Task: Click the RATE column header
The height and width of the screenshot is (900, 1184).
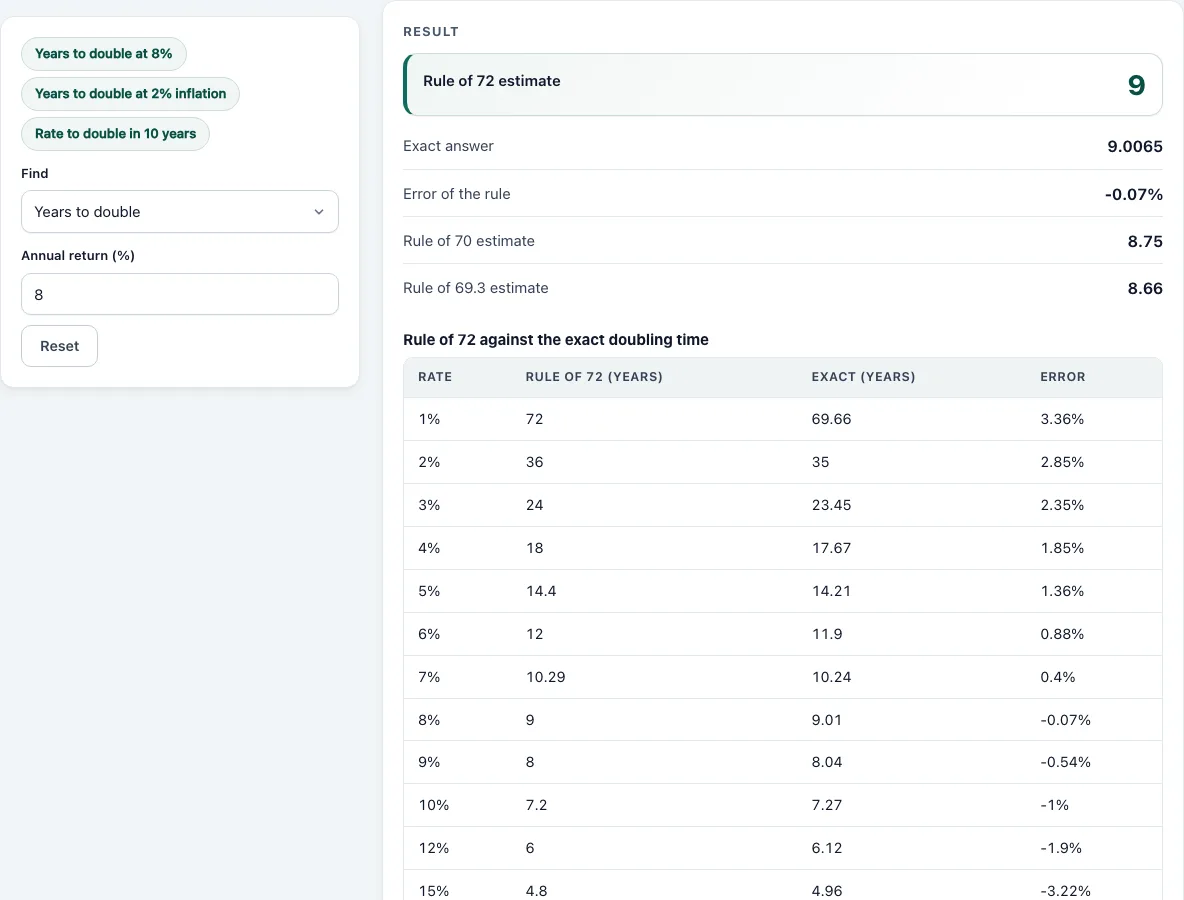Action: pyautogui.click(x=435, y=377)
